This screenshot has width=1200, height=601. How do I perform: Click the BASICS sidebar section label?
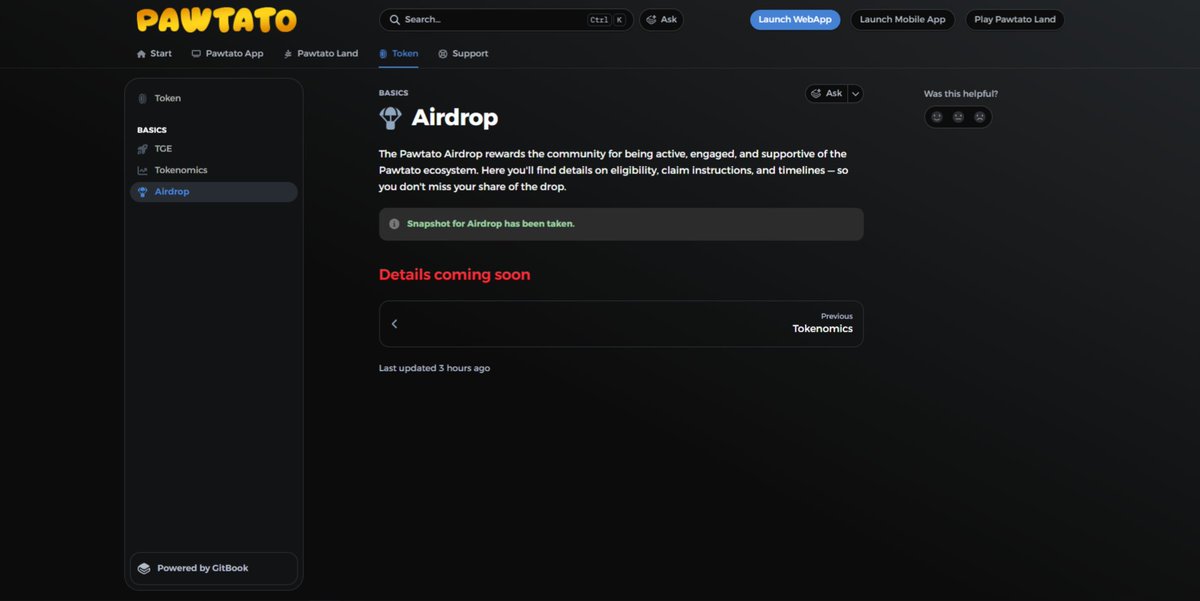point(152,130)
